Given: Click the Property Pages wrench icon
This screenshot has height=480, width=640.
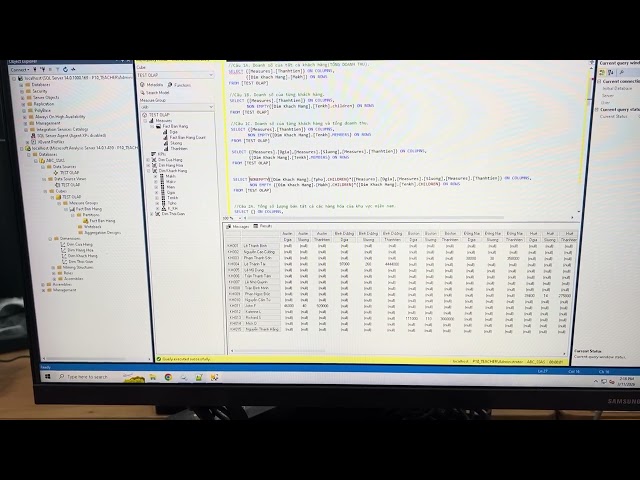Looking at the screenshot, I should (x=621, y=72).
